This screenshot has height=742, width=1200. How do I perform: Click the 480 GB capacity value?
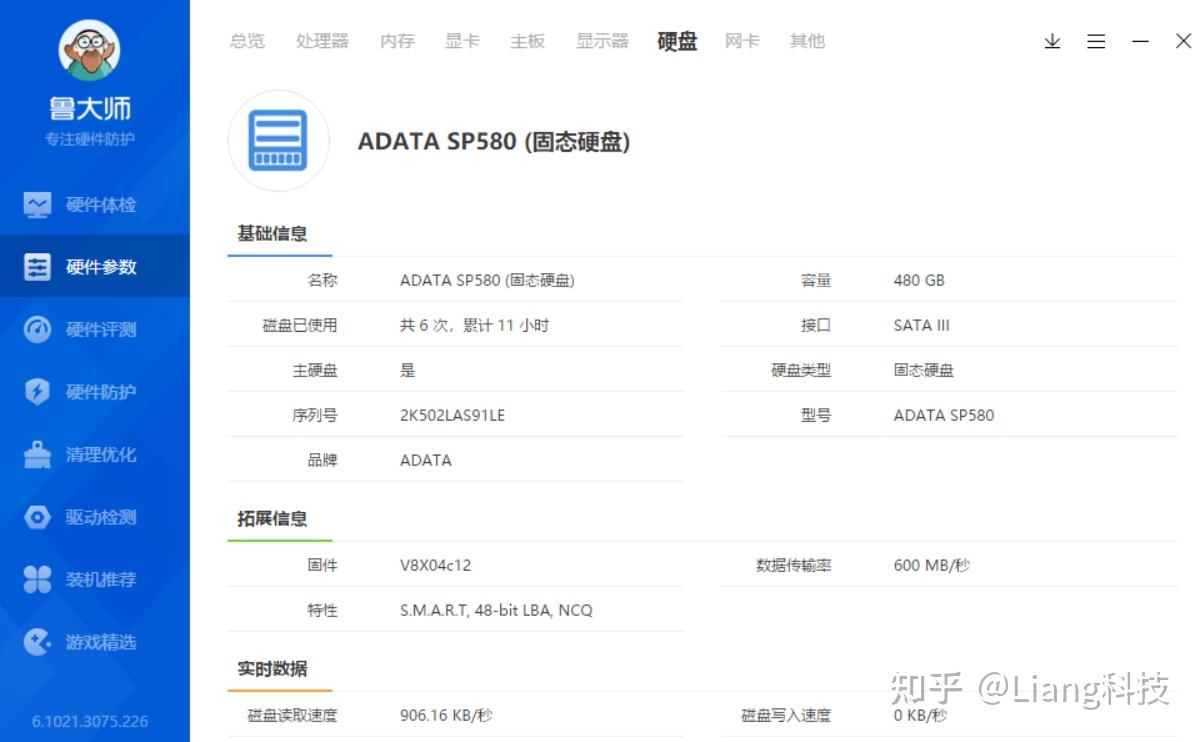point(919,280)
